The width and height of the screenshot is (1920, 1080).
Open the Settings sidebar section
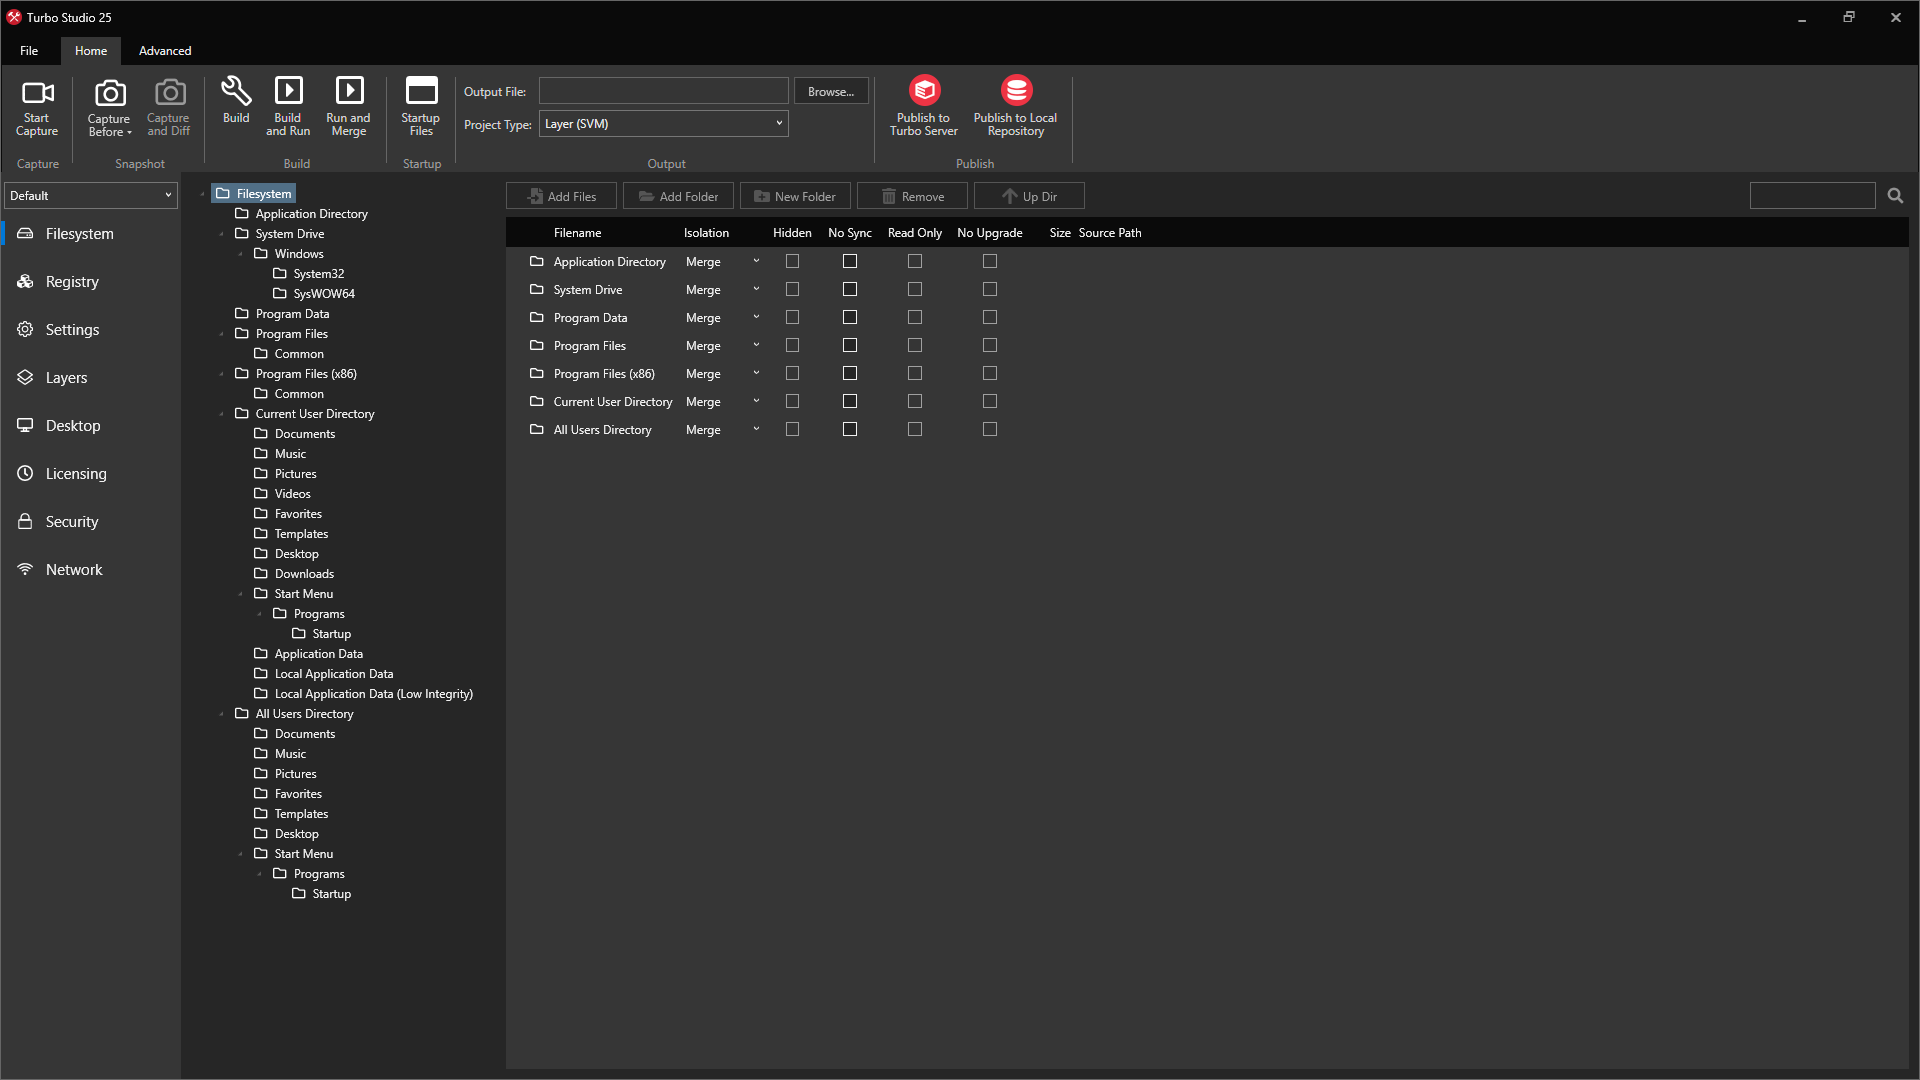coord(90,330)
